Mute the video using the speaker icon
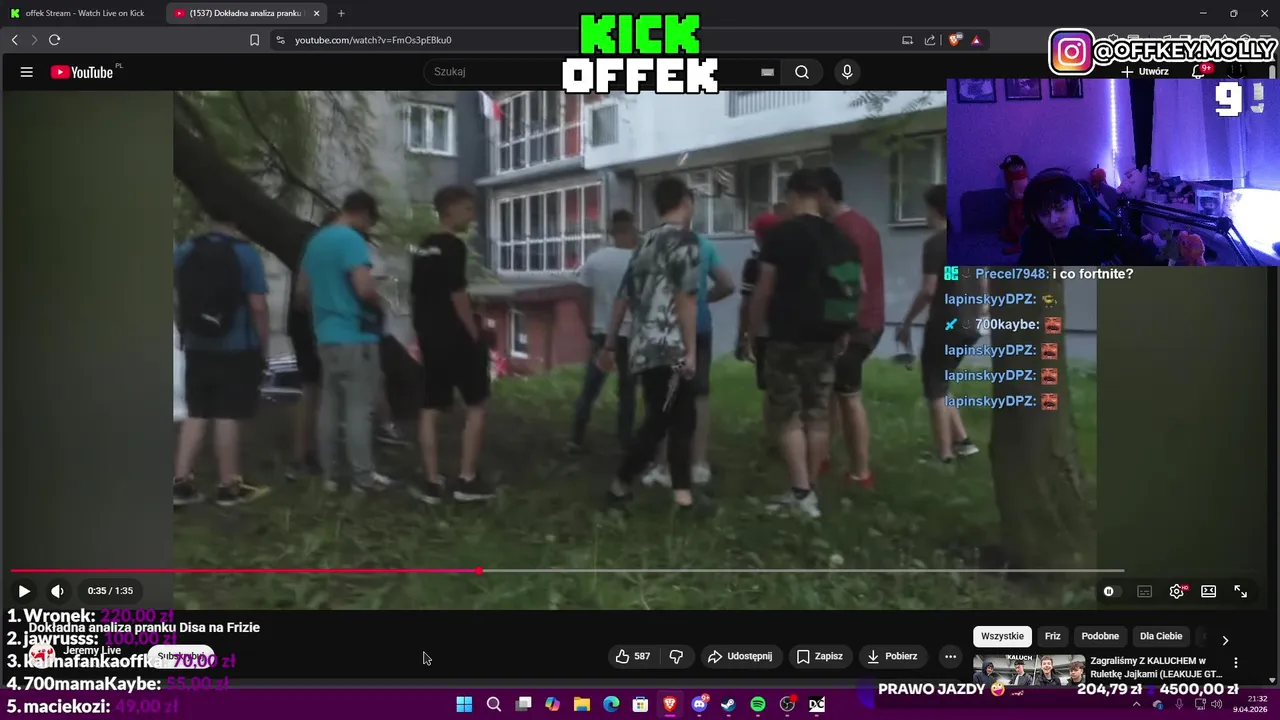 [57, 591]
